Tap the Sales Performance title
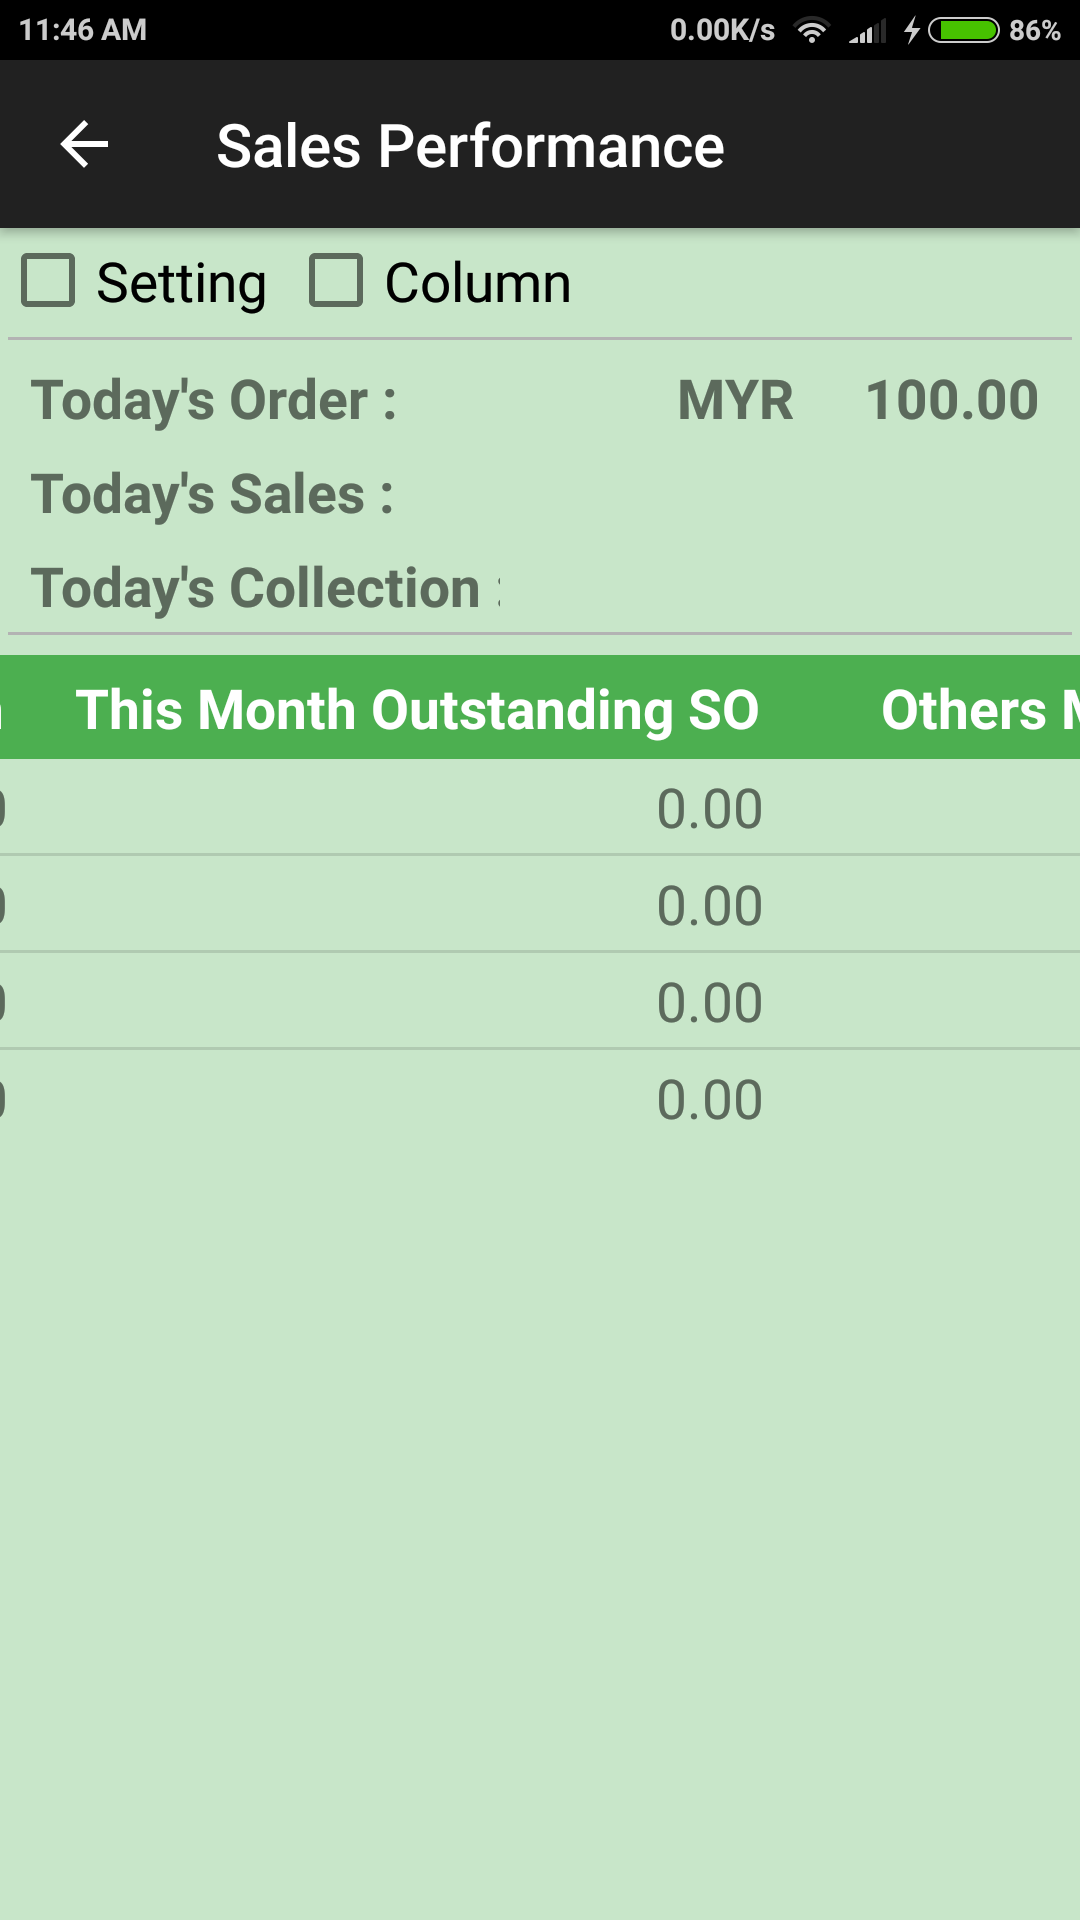1080x1920 pixels. [x=470, y=146]
